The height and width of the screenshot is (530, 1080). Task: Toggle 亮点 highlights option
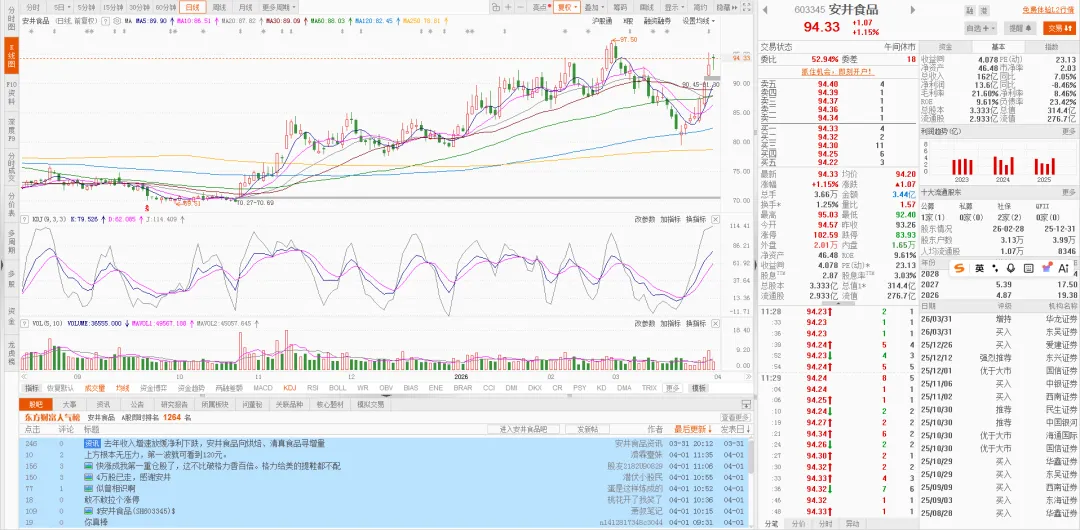click(540, 7)
